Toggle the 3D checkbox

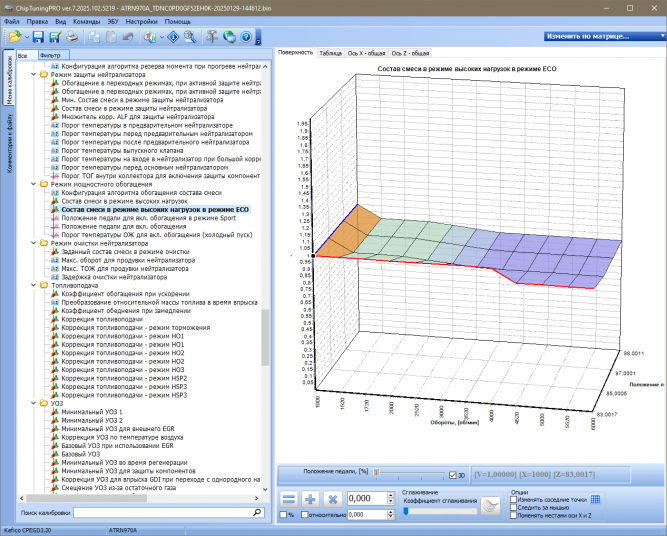pyautogui.click(x=453, y=475)
